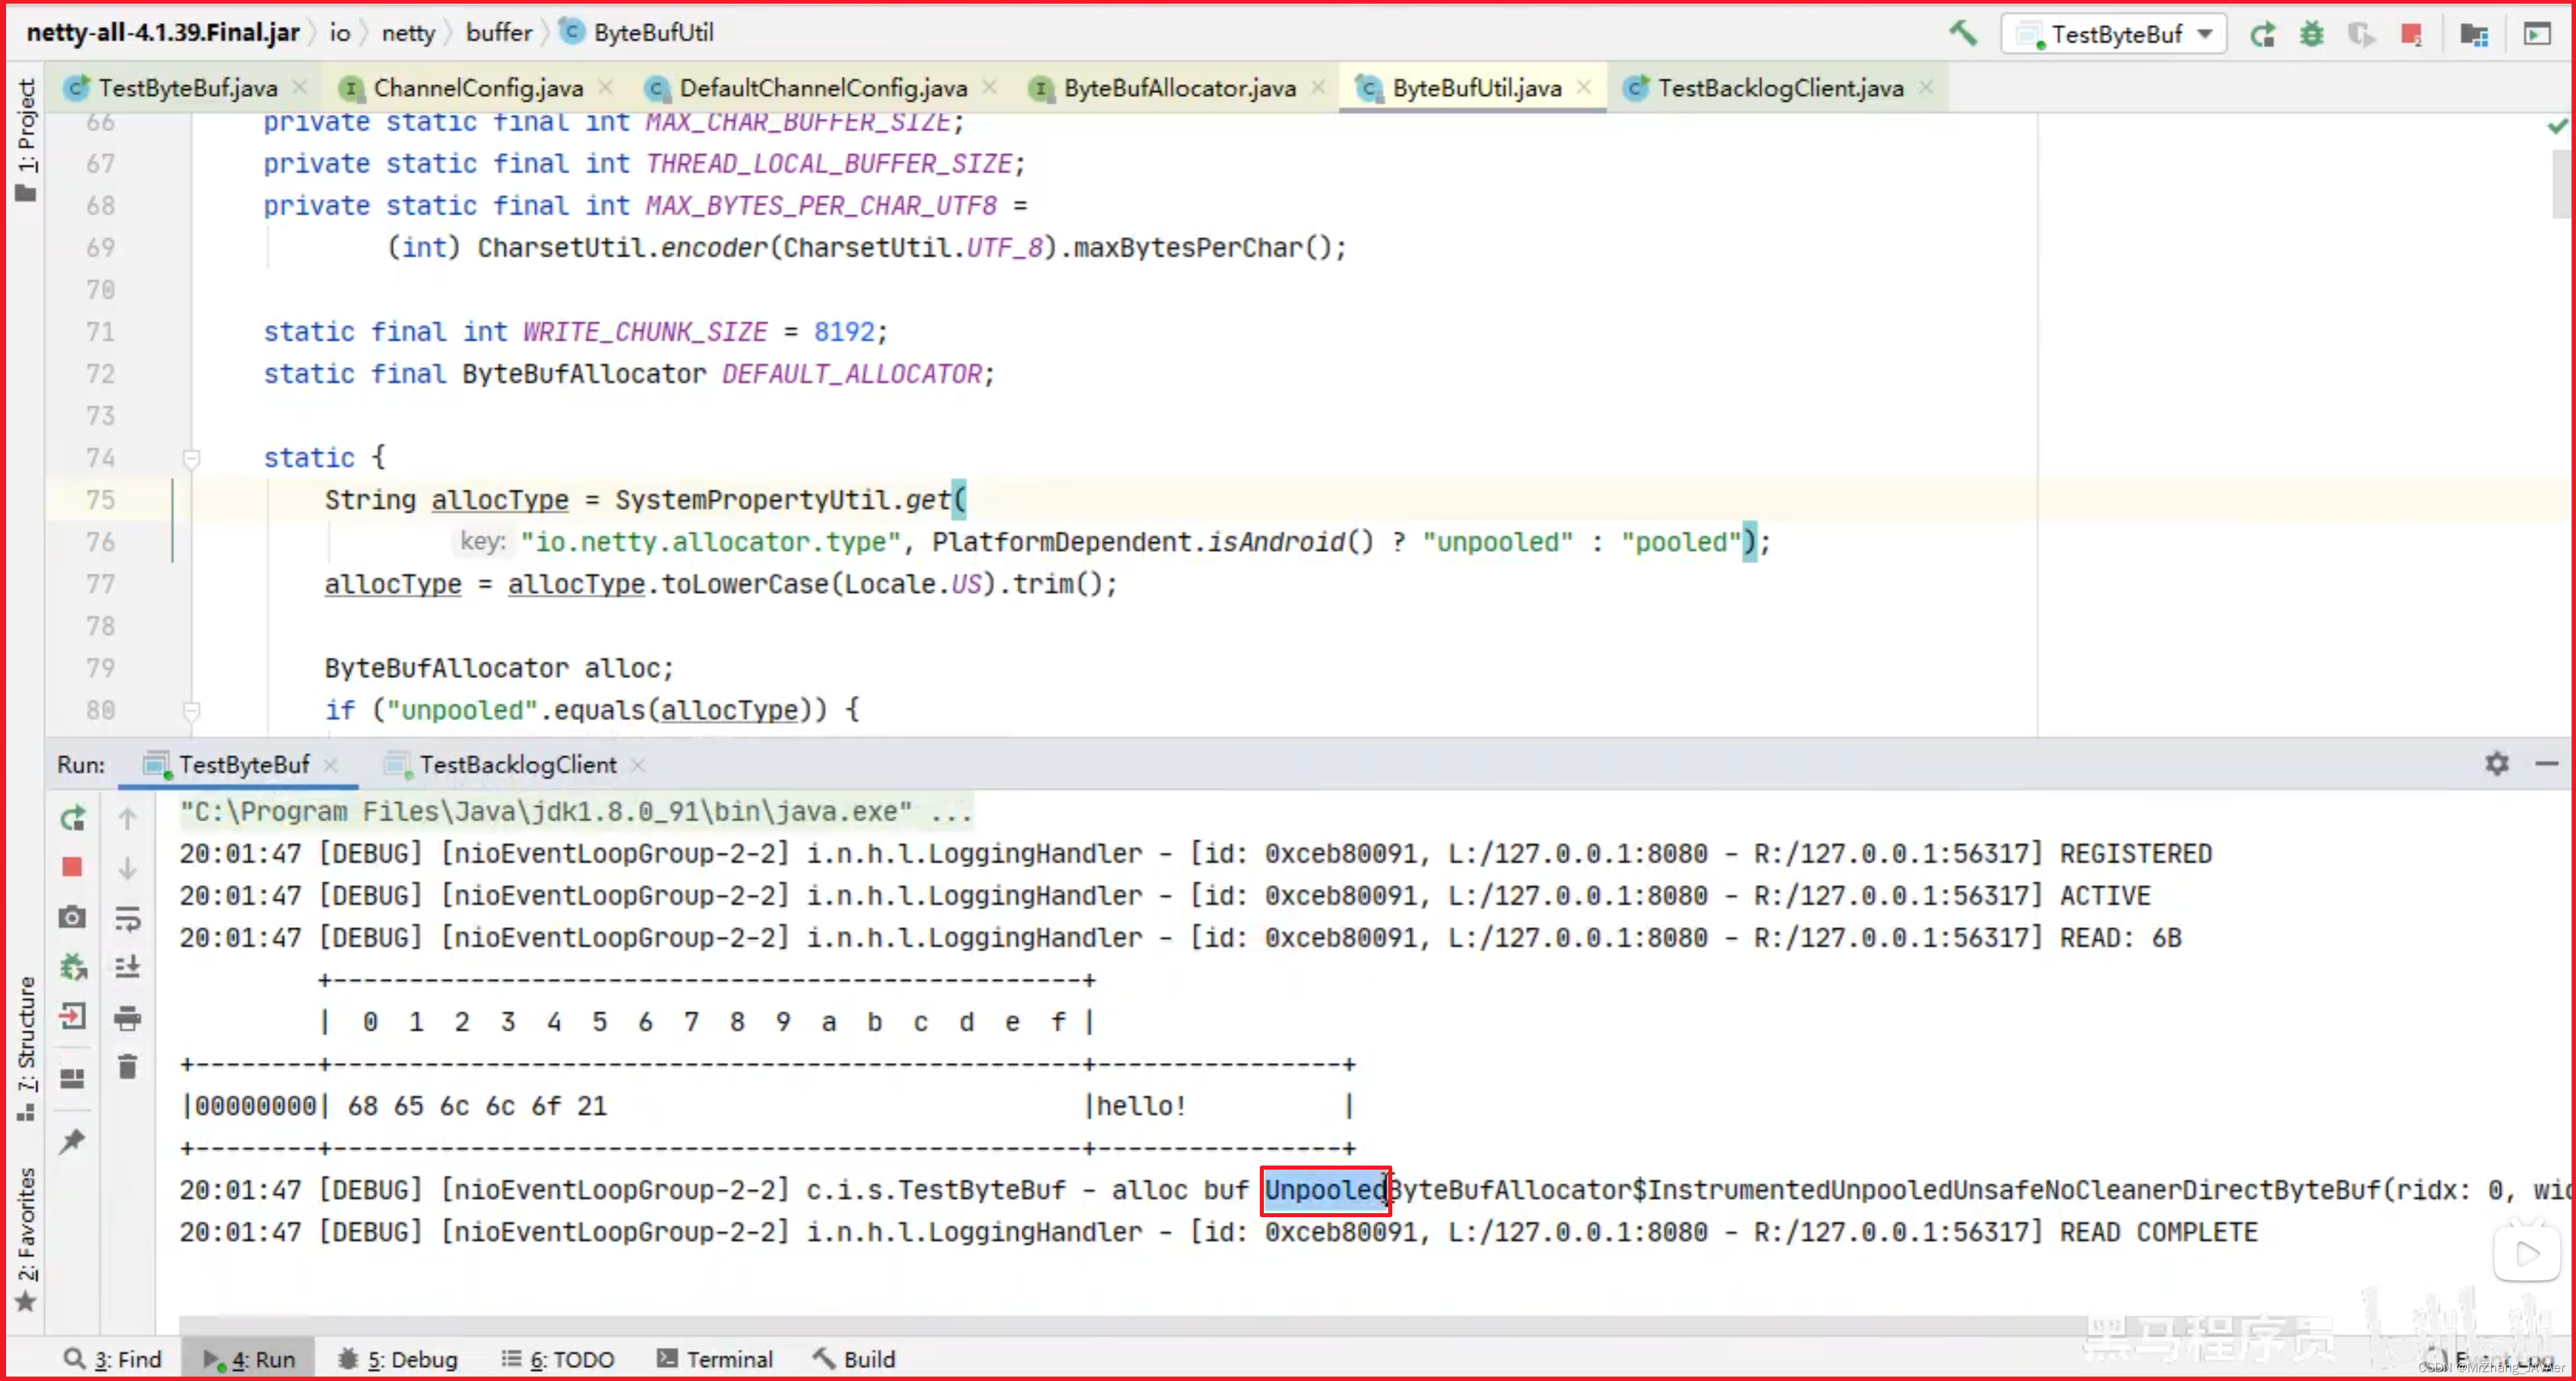Close the ByteBufUtil.java tab

click(1584, 88)
